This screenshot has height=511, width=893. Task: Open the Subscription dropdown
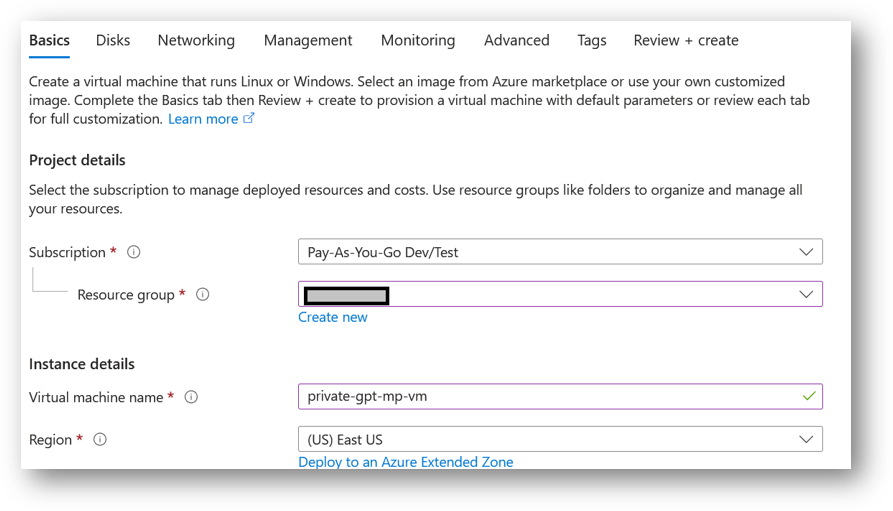pos(560,252)
